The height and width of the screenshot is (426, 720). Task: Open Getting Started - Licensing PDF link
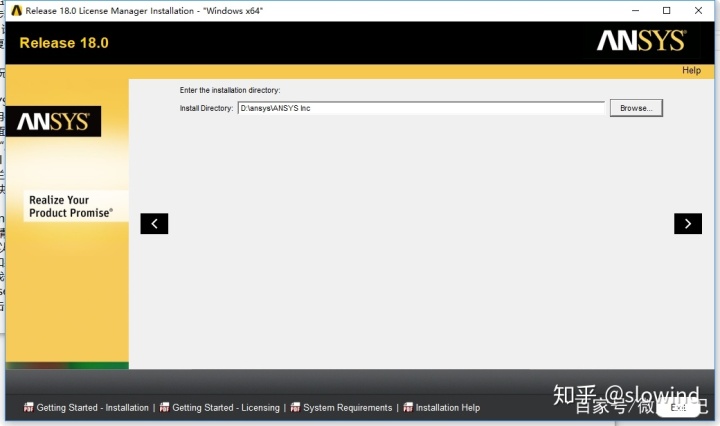[x=225, y=408]
